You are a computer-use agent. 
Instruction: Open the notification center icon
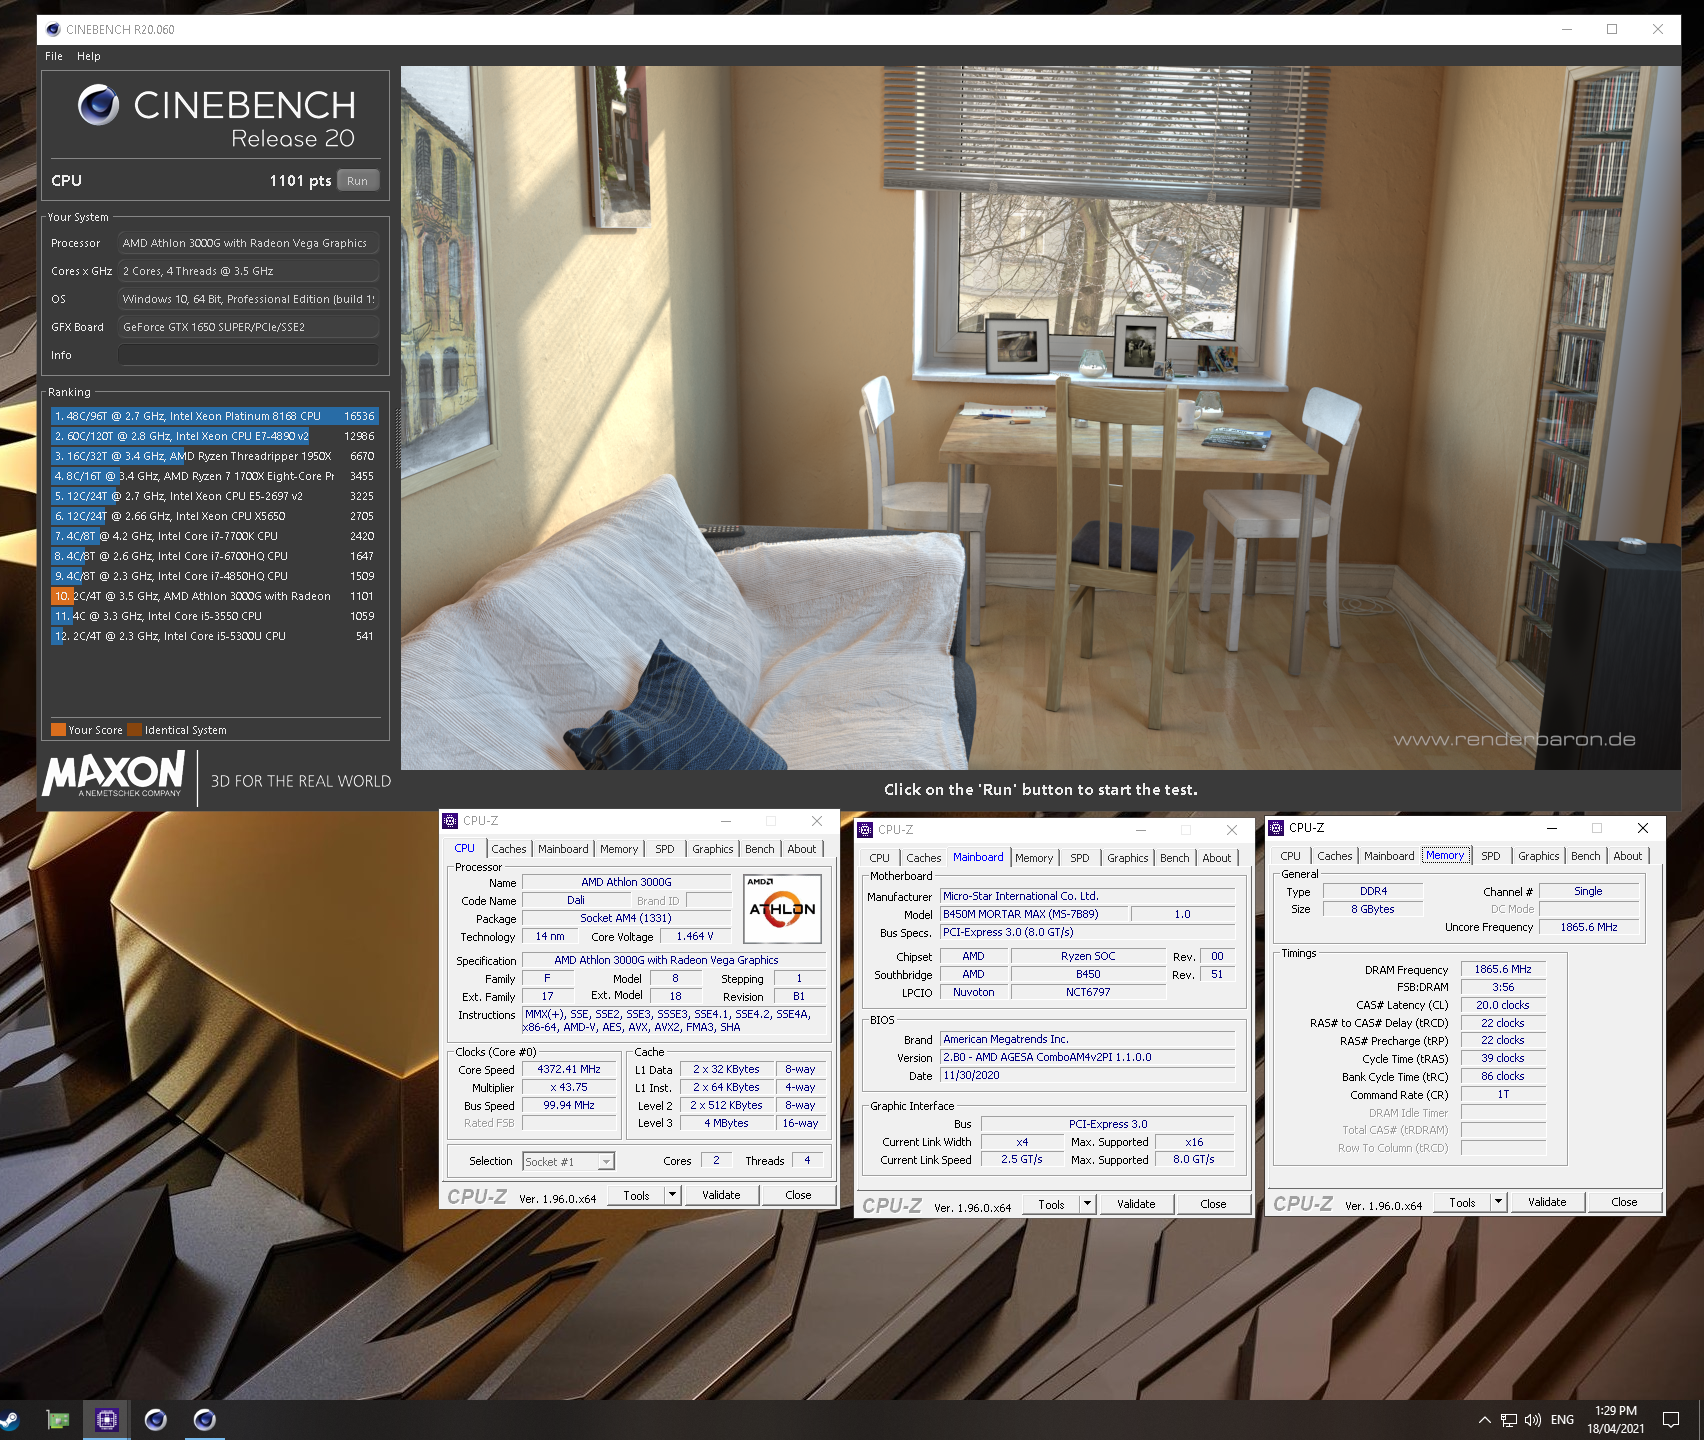click(1671, 1420)
